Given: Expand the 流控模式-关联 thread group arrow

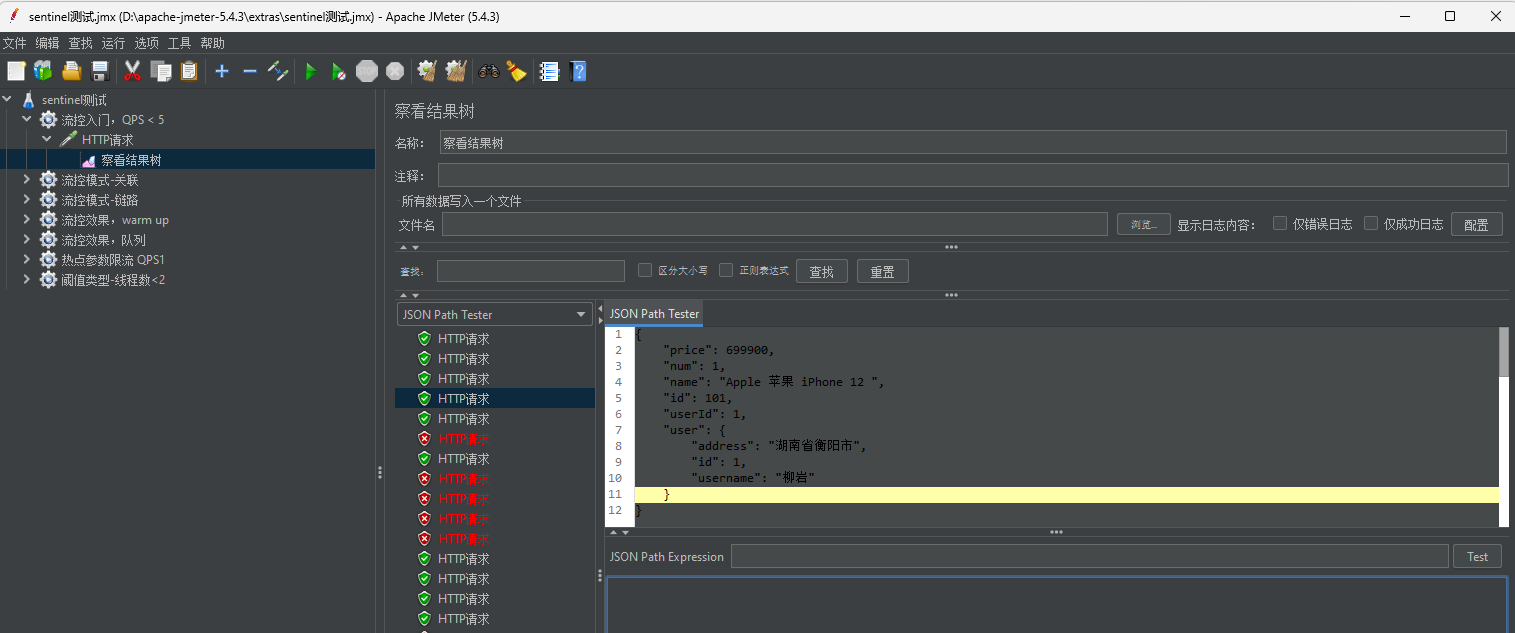Looking at the screenshot, I should [x=27, y=179].
